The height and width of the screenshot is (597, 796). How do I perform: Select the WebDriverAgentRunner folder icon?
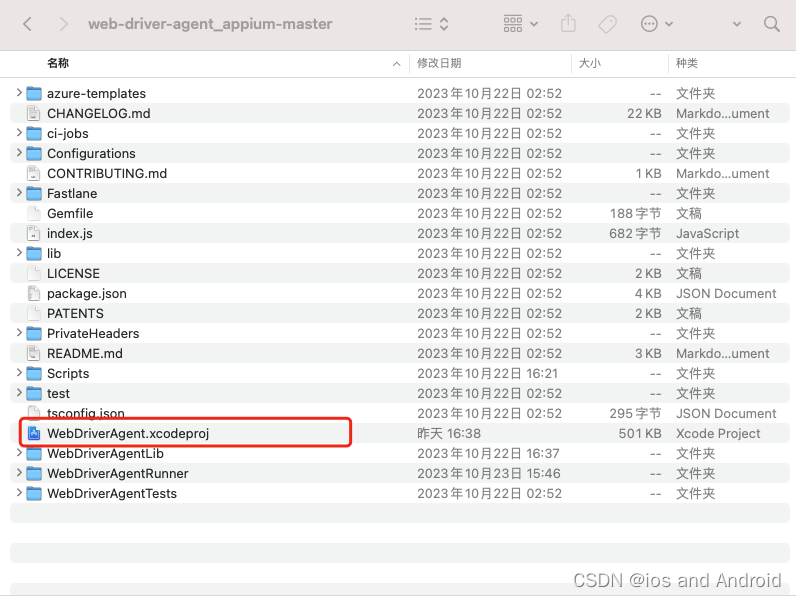[34, 473]
